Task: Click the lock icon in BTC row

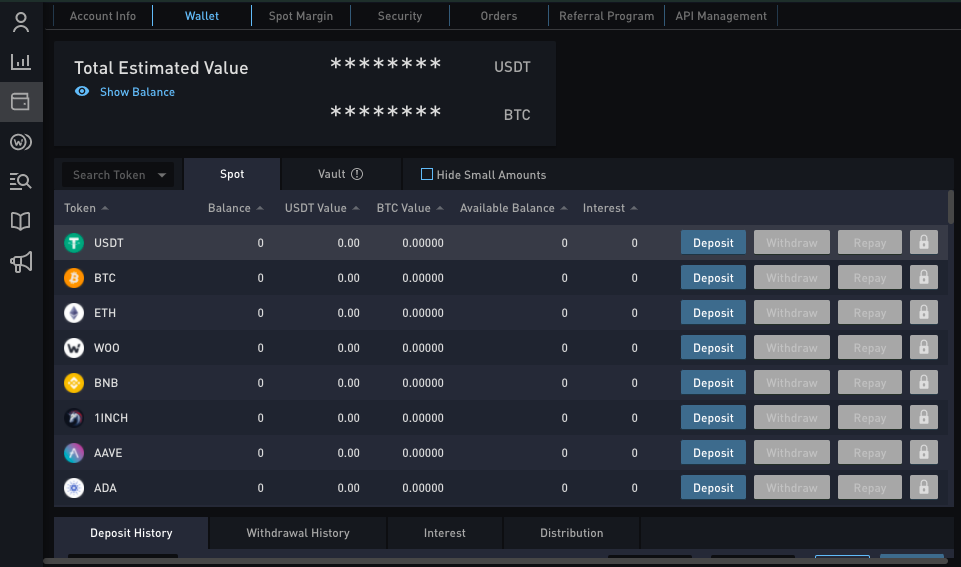Action: (924, 277)
